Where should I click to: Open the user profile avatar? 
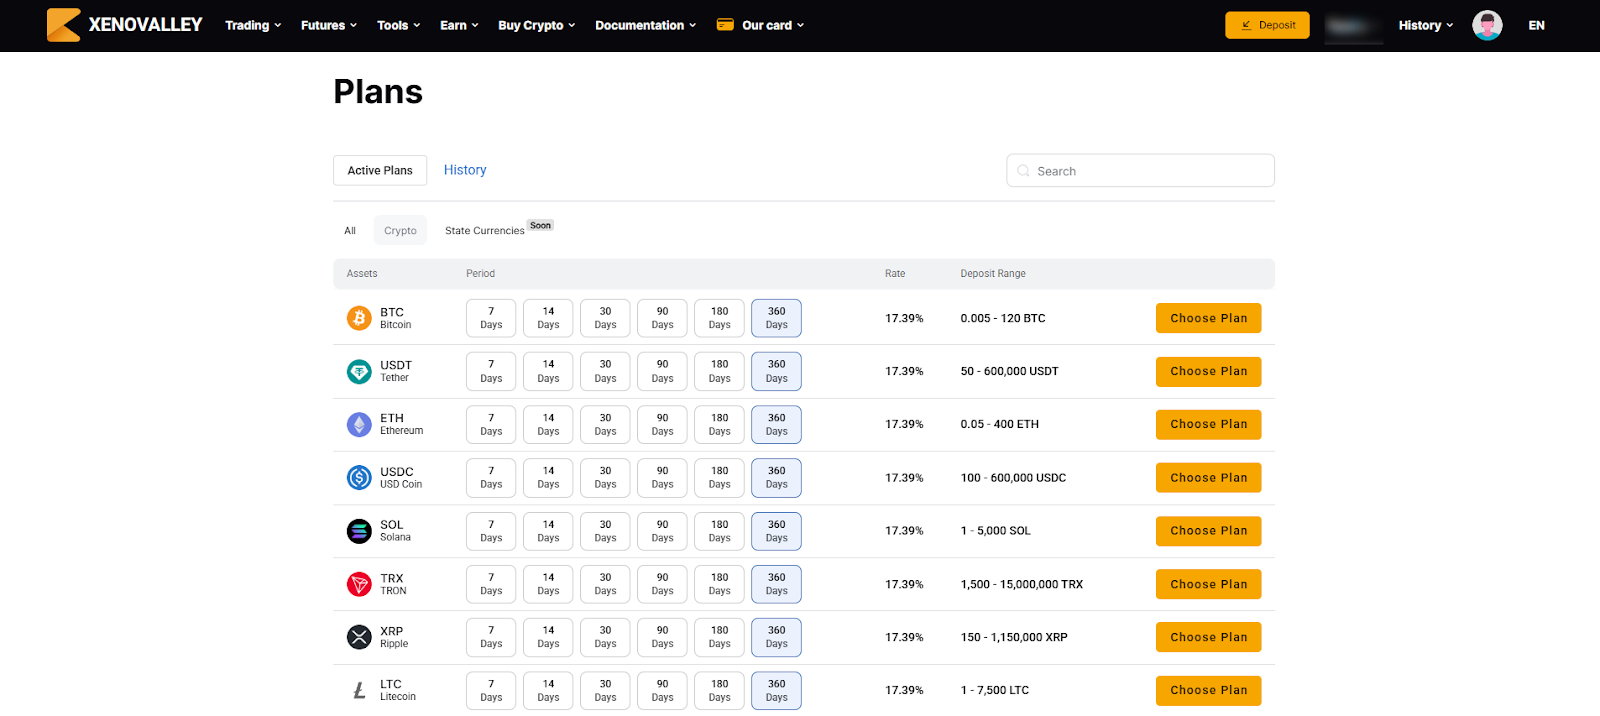point(1487,25)
